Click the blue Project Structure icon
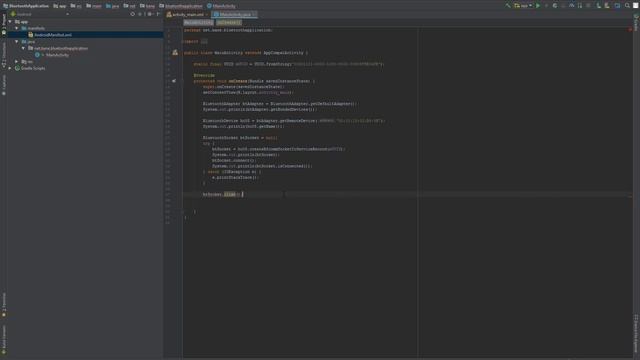Viewport: 640px width, 360px height. point(618,6)
